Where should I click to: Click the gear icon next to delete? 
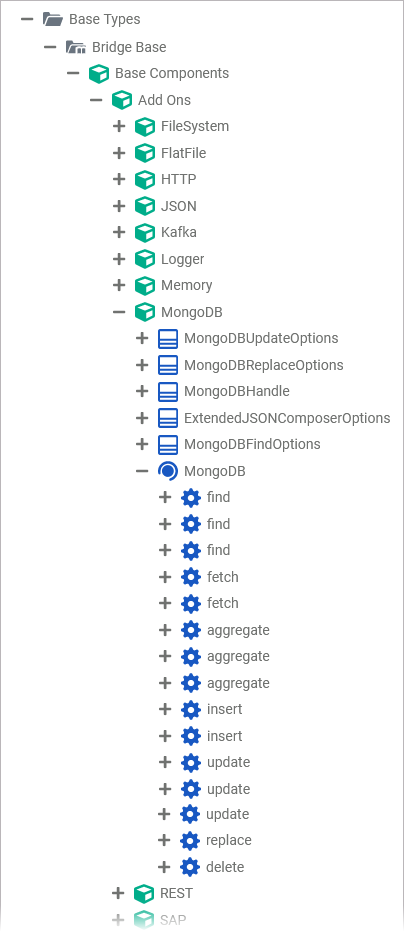pyautogui.click(x=190, y=867)
